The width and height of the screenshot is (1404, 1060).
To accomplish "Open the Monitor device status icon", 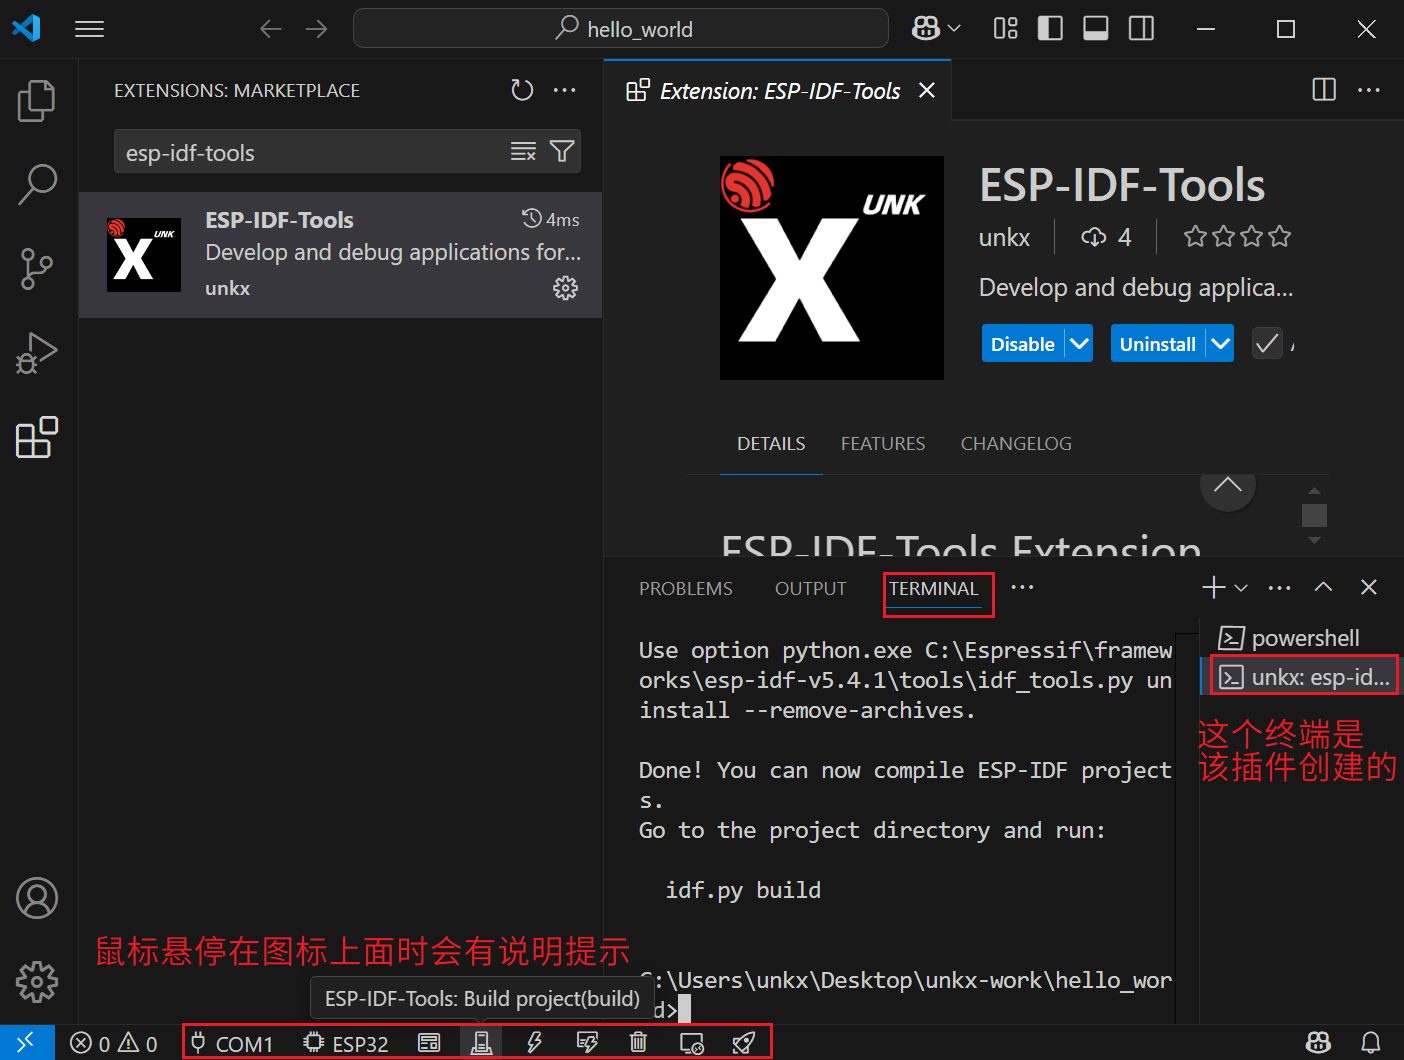I will [691, 1043].
